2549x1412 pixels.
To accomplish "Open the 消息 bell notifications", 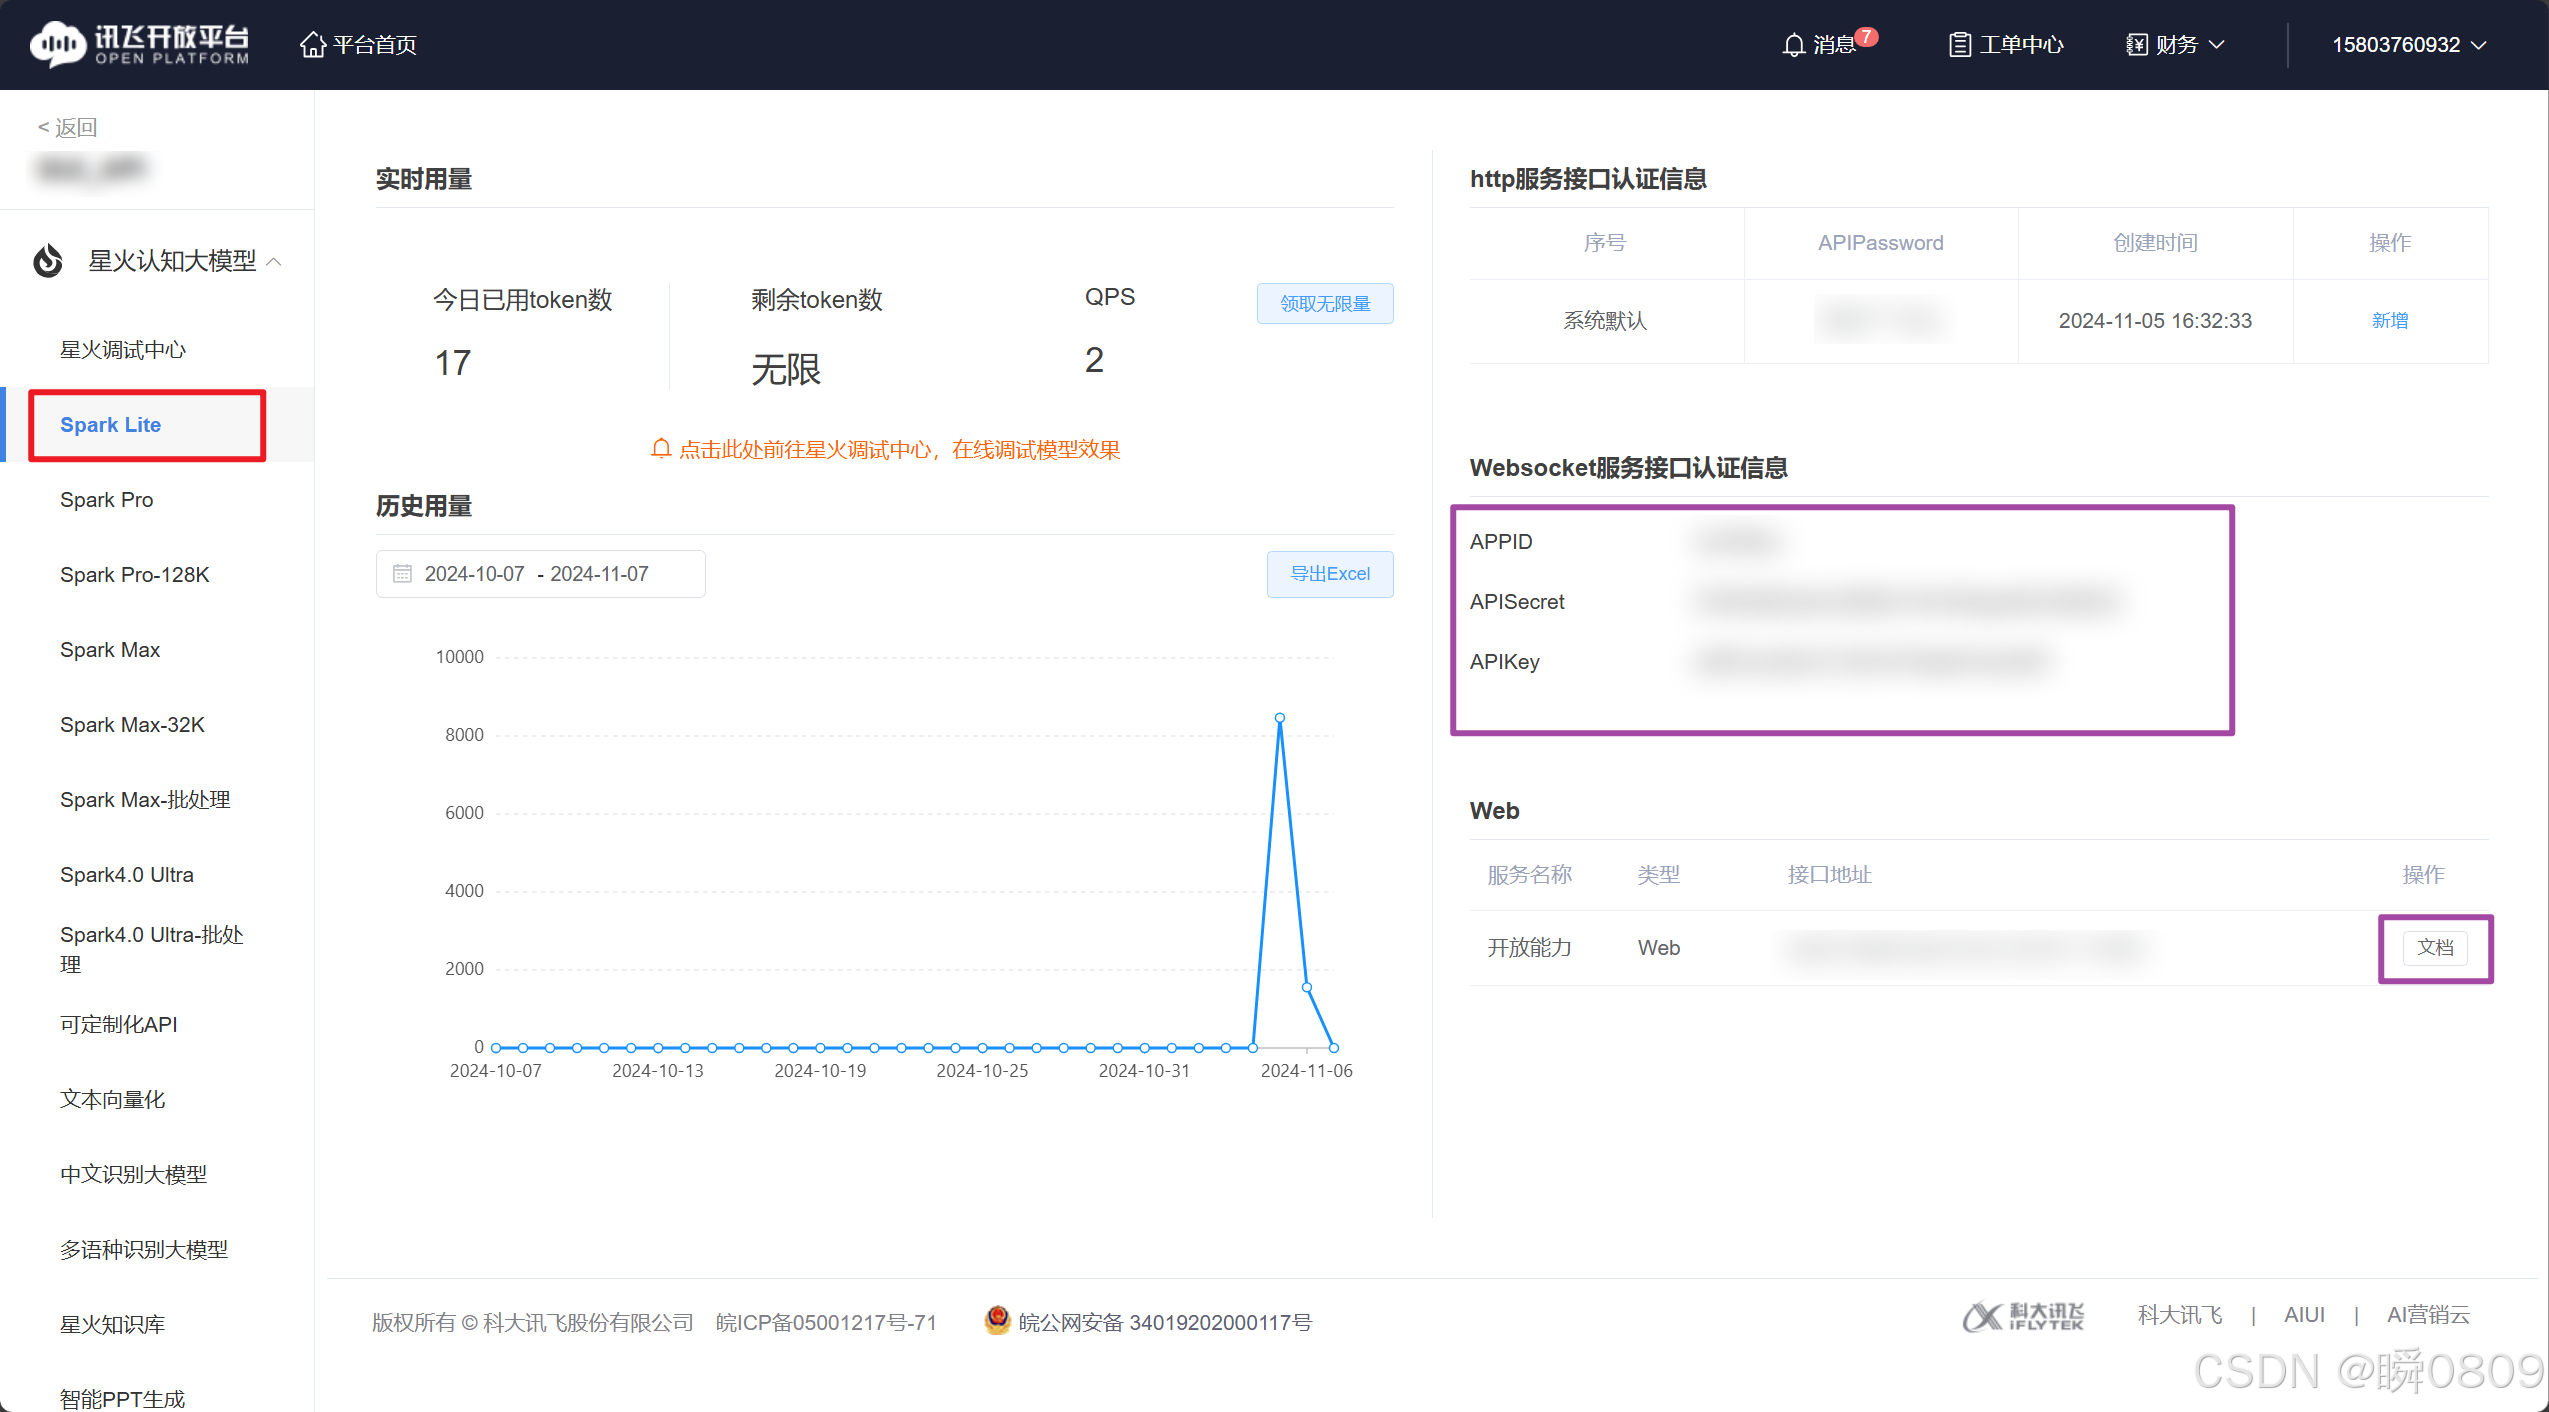I will 1794,45.
